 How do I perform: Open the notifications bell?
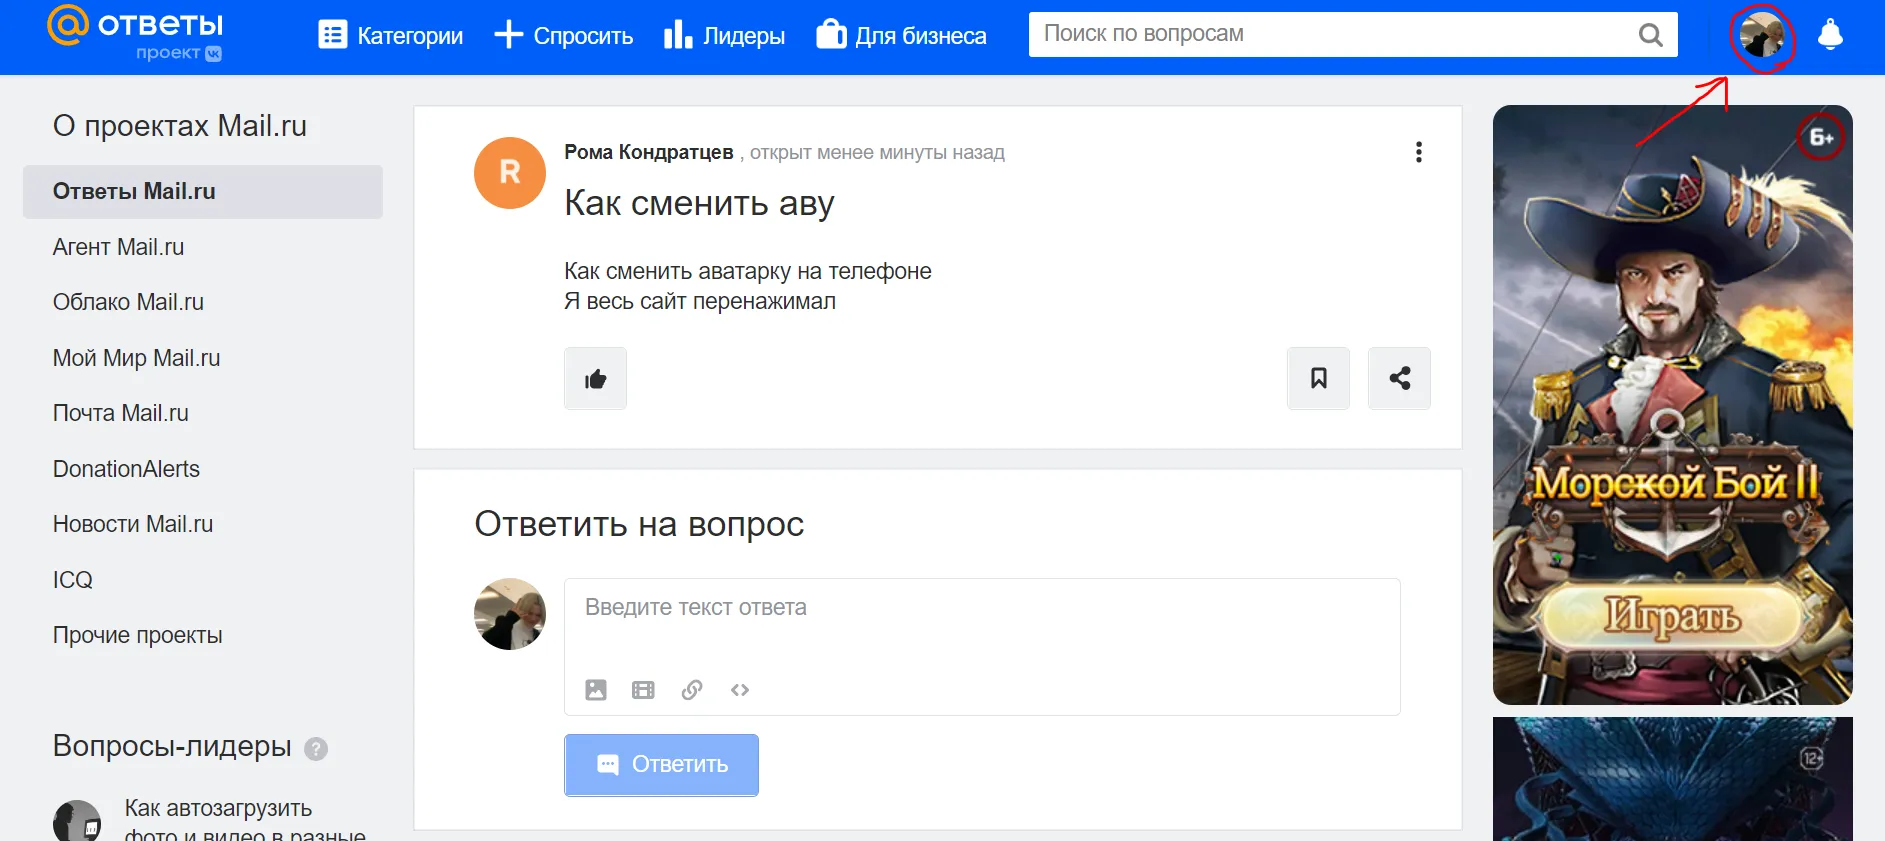pyautogui.click(x=1830, y=35)
